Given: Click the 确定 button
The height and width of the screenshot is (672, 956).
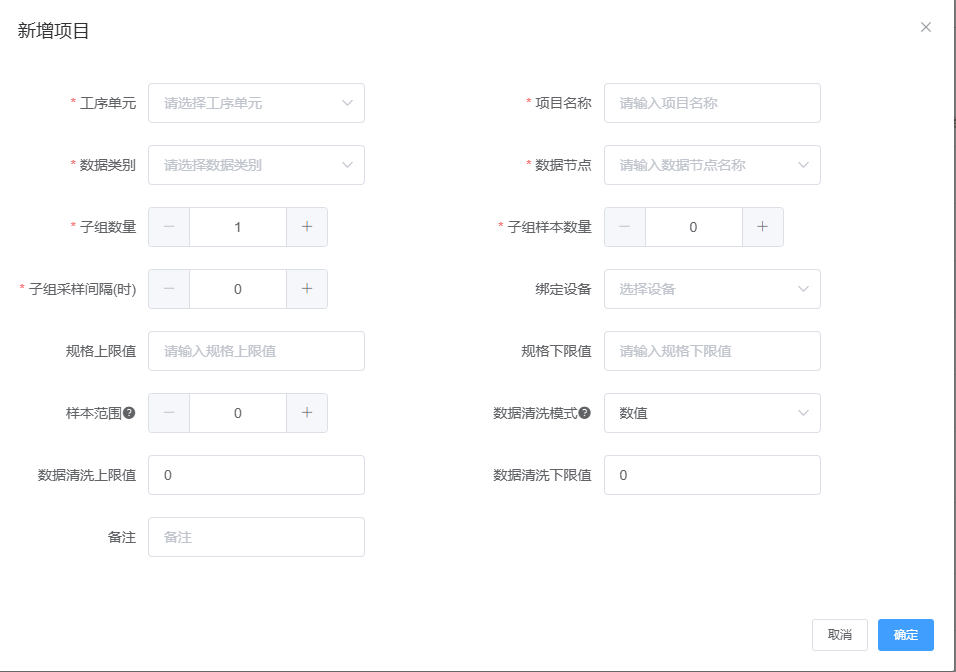Looking at the screenshot, I should pos(905,635).
